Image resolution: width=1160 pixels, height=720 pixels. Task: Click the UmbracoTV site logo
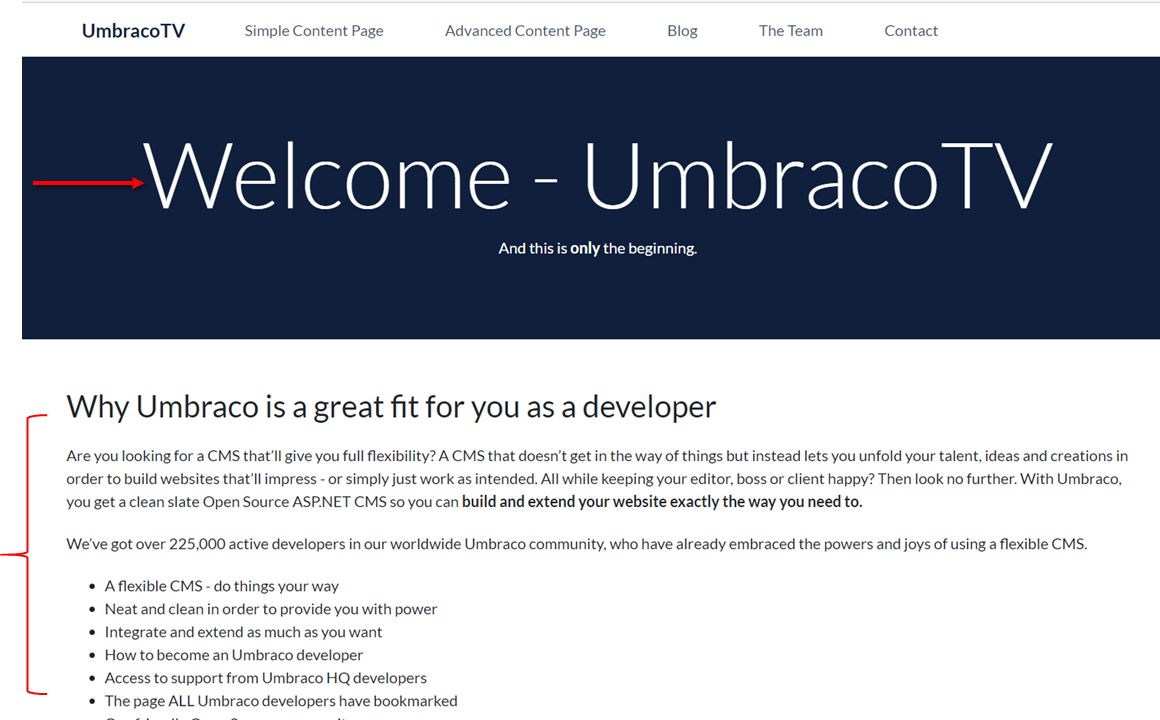(133, 30)
